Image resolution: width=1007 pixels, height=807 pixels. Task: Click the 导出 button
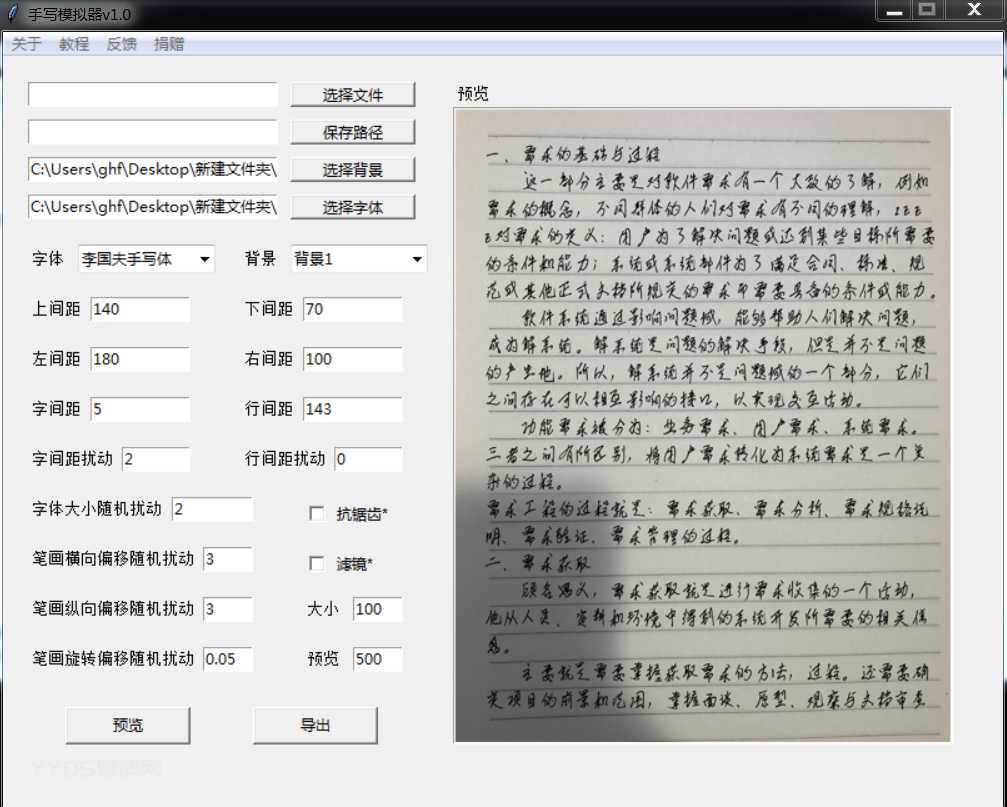coord(315,725)
